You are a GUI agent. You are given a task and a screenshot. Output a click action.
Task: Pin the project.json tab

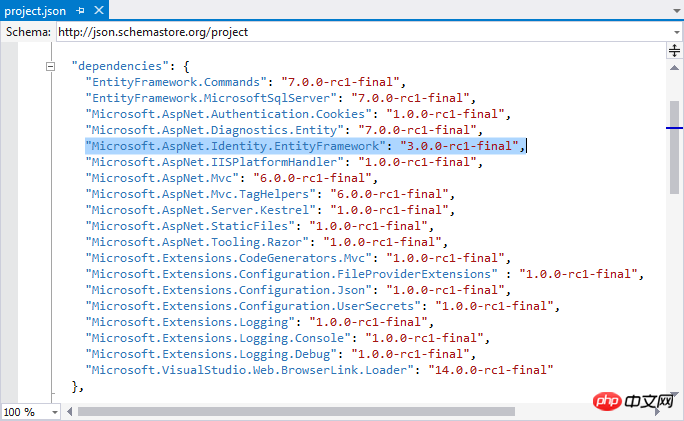tap(80, 10)
